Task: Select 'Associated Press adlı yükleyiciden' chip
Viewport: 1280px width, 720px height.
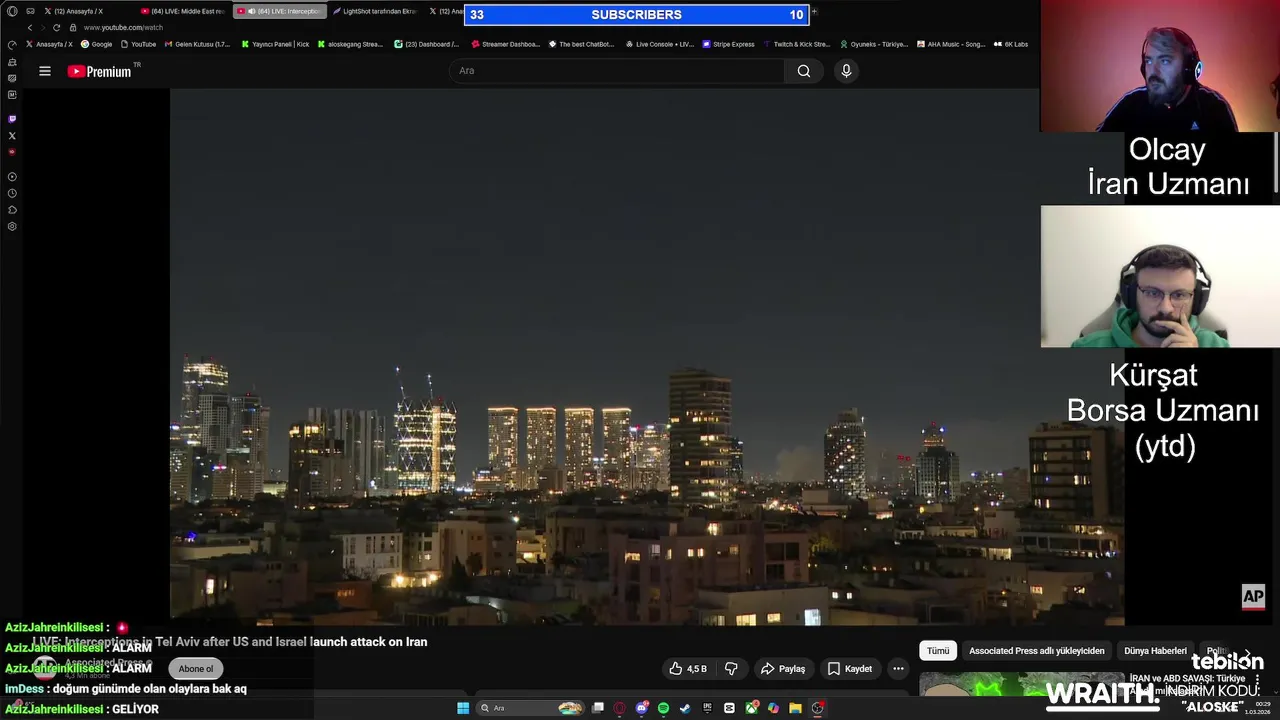Action: click(x=1037, y=651)
